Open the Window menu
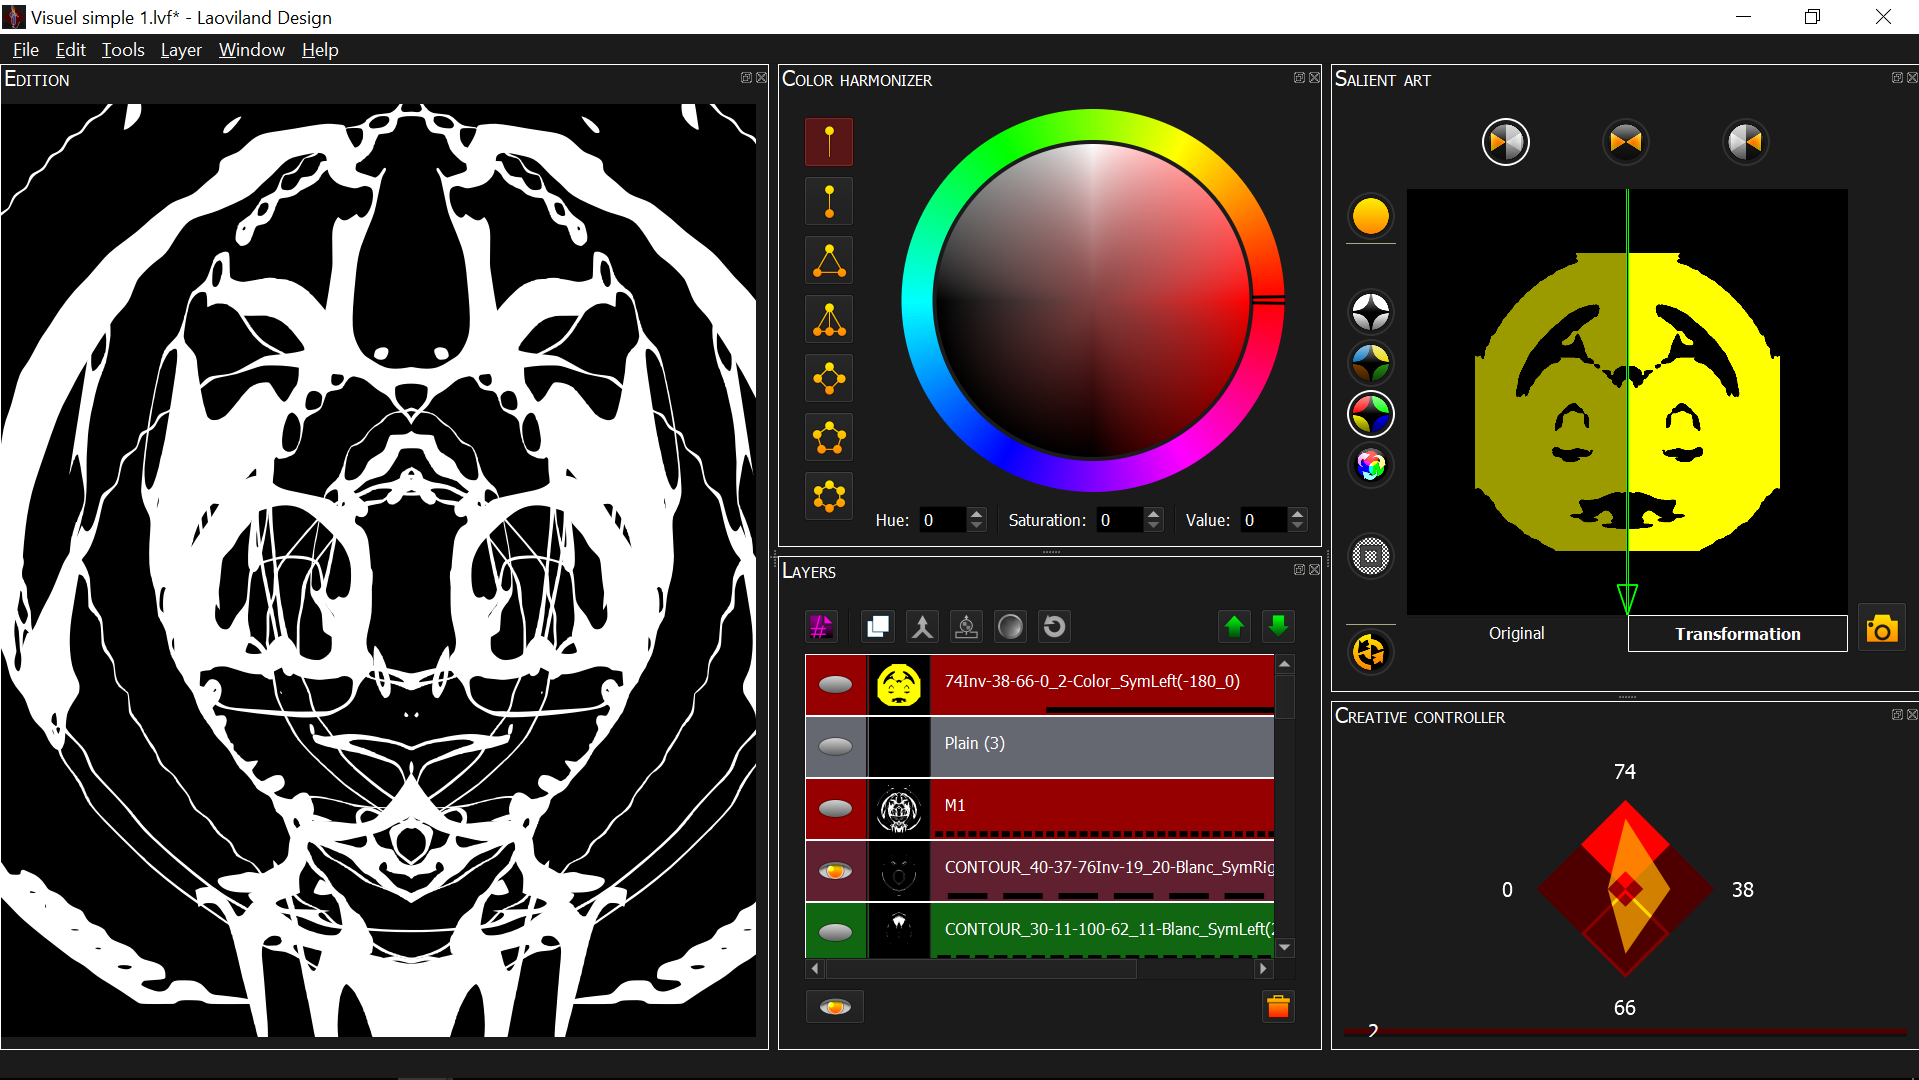The width and height of the screenshot is (1919, 1080). click(x=251, y=50)
